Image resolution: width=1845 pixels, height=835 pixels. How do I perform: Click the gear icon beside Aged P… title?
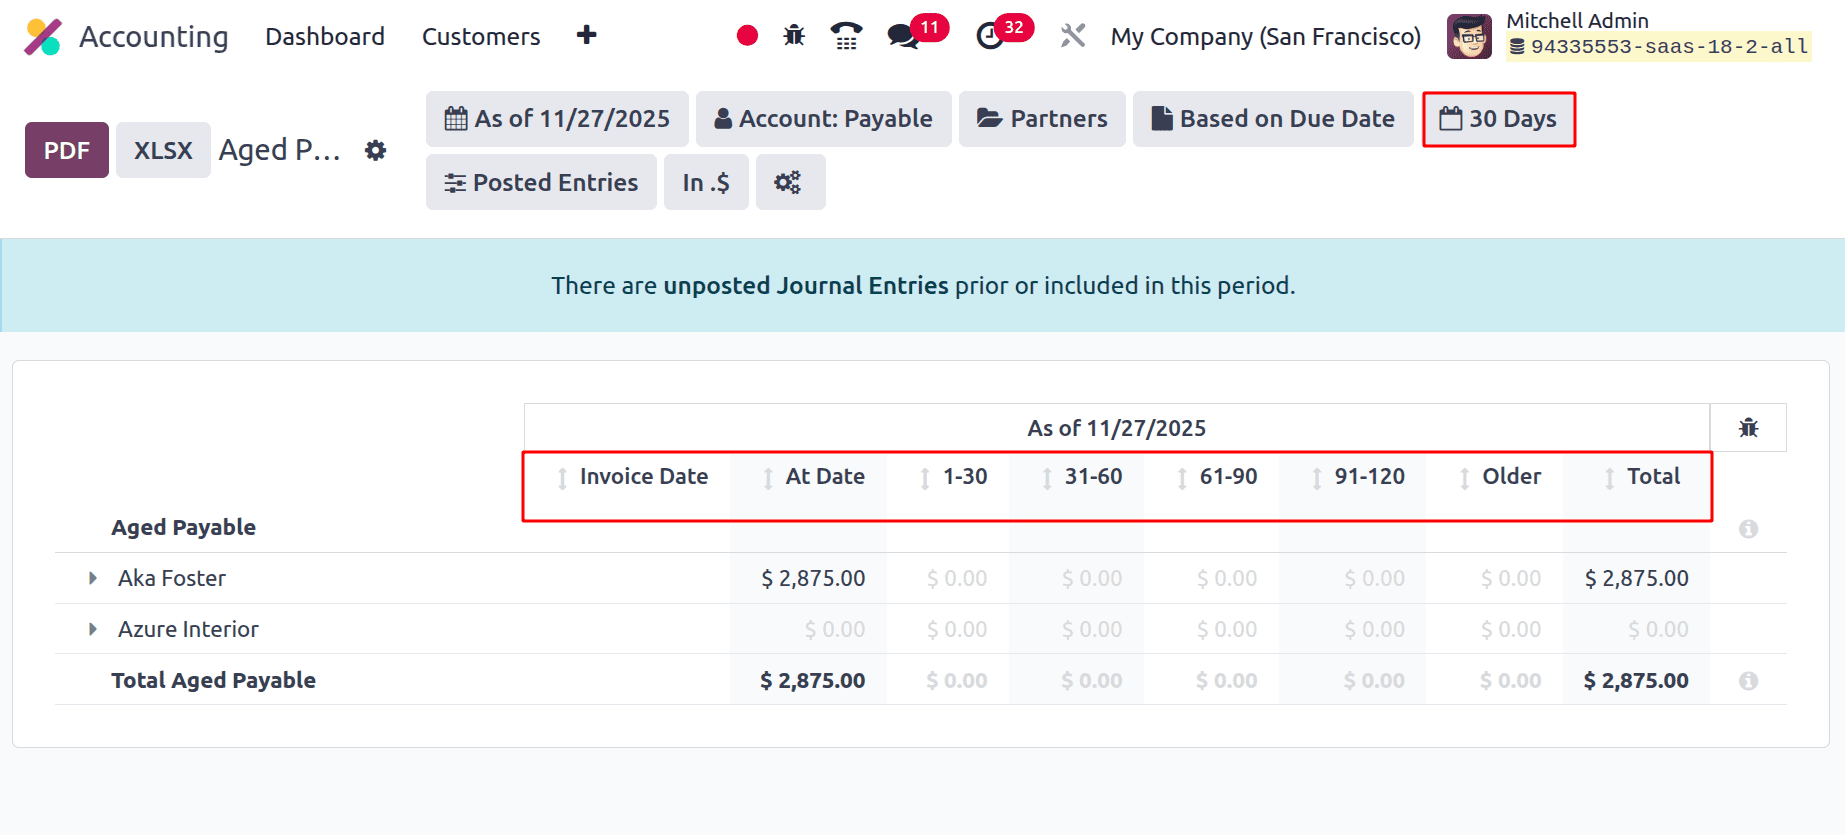click(x=375, y=150)
